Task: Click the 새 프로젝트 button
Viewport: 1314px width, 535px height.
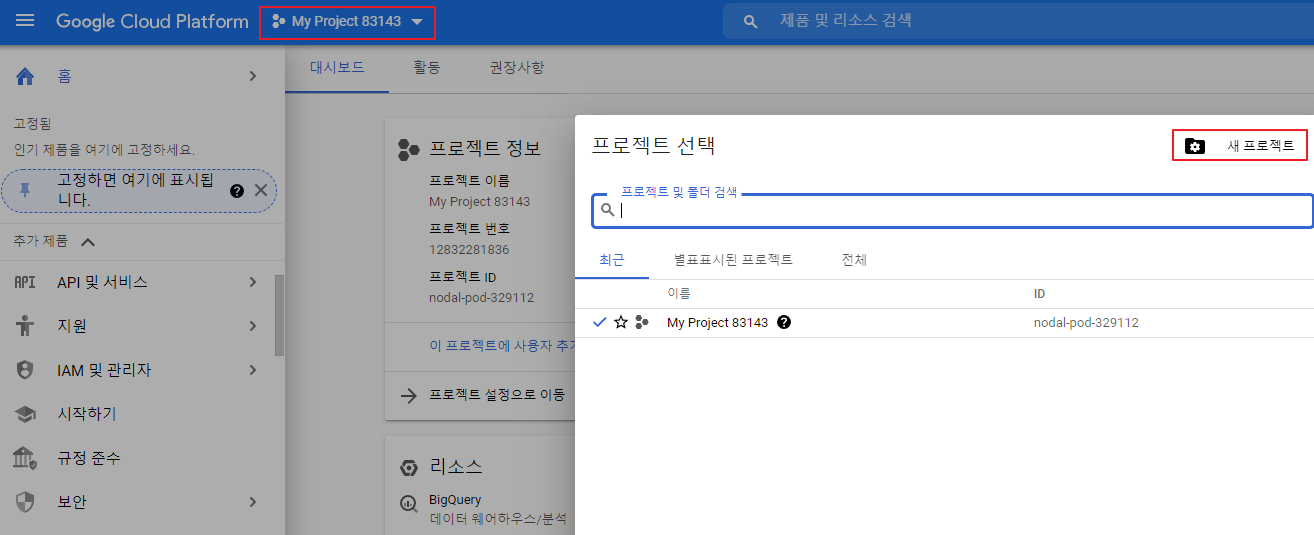Action: 1240,145
